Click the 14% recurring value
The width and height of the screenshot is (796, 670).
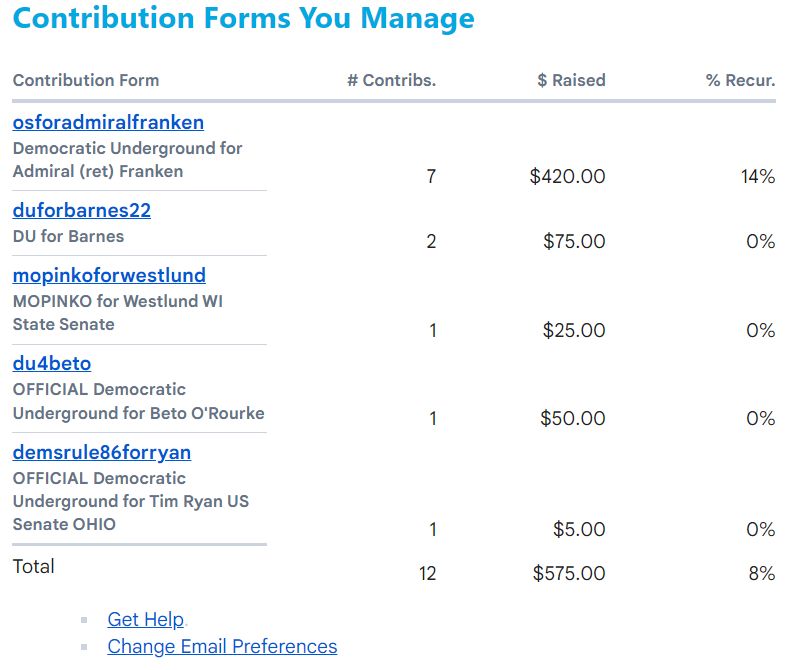click(757, 176)
